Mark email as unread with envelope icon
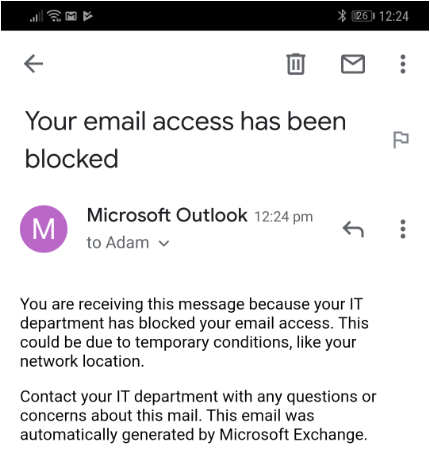The height and width of the screenshot is (451, 430). [x=353, y=64]
